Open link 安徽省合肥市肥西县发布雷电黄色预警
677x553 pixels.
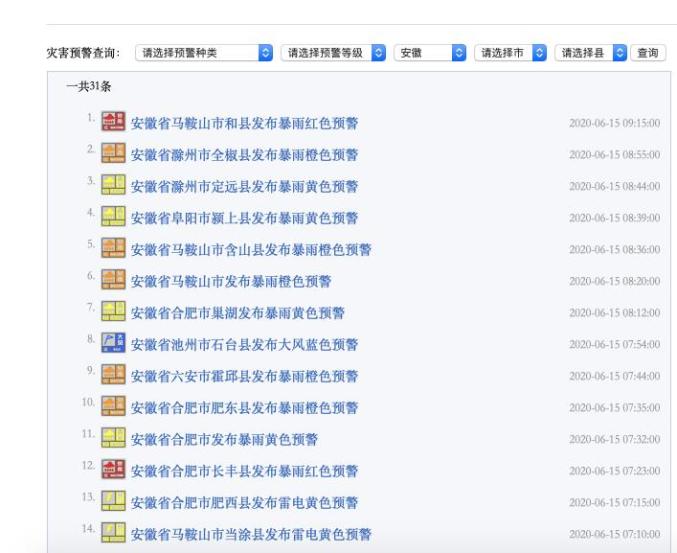tap(244, 503)
